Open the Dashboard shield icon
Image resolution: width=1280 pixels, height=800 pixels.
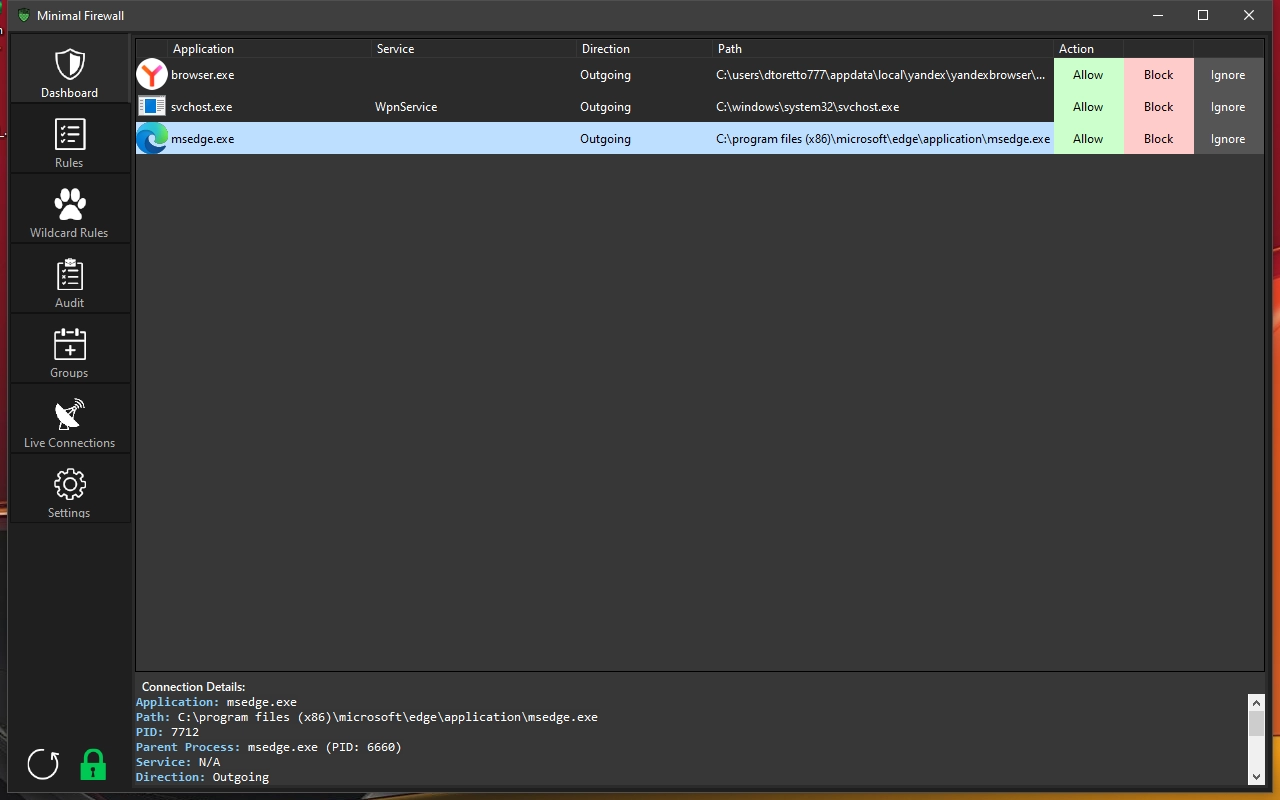coord(70,65)
